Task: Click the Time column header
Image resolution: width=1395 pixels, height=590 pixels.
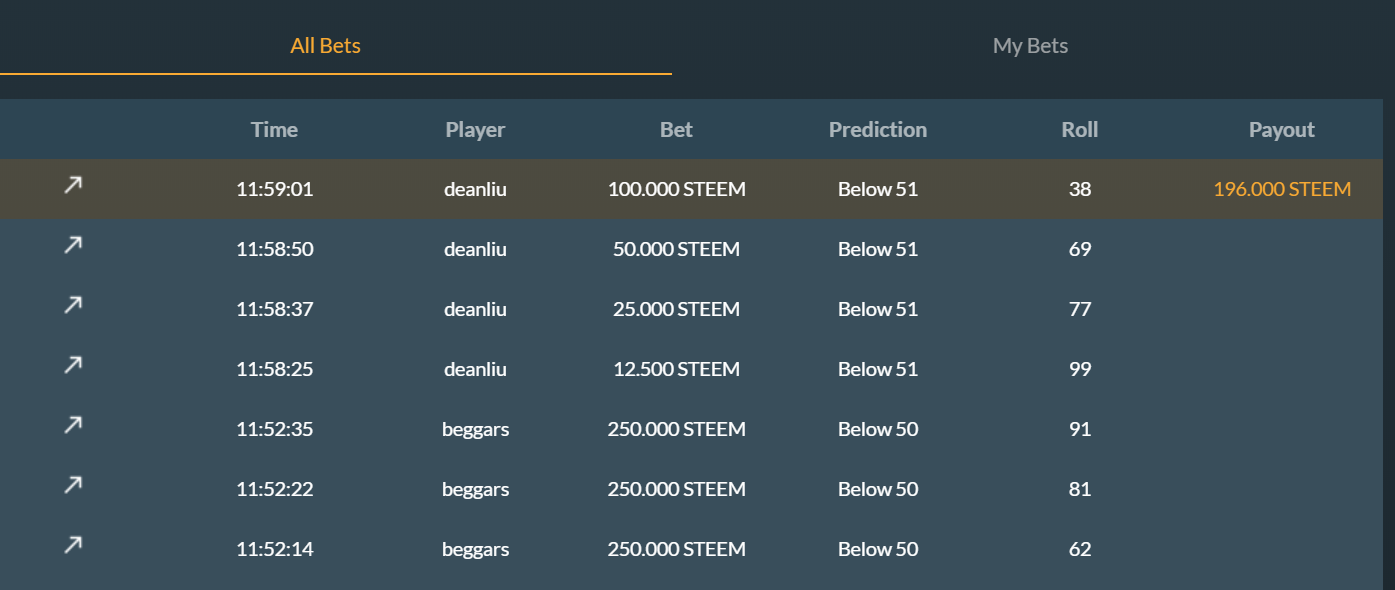Action: click(274, 130)
